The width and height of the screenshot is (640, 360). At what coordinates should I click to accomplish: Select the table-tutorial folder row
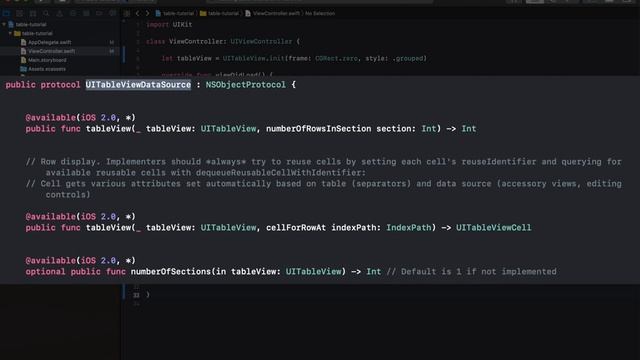(x=60, y=33)
